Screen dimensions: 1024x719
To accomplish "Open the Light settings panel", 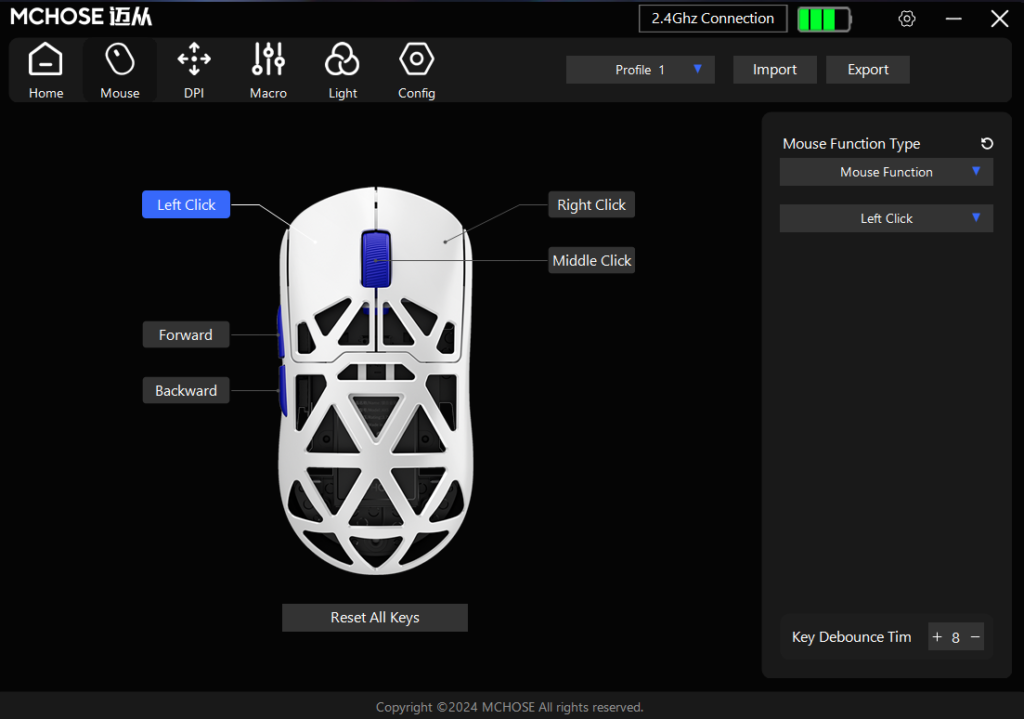I will (342, 69).
